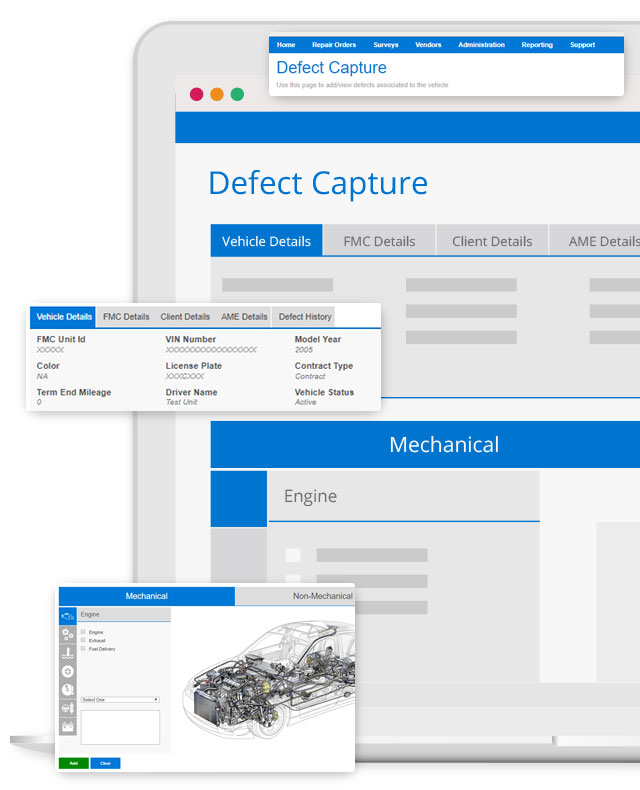Click the blue Clear button
Screen dimensions: 640x790
tap(105, 763)
